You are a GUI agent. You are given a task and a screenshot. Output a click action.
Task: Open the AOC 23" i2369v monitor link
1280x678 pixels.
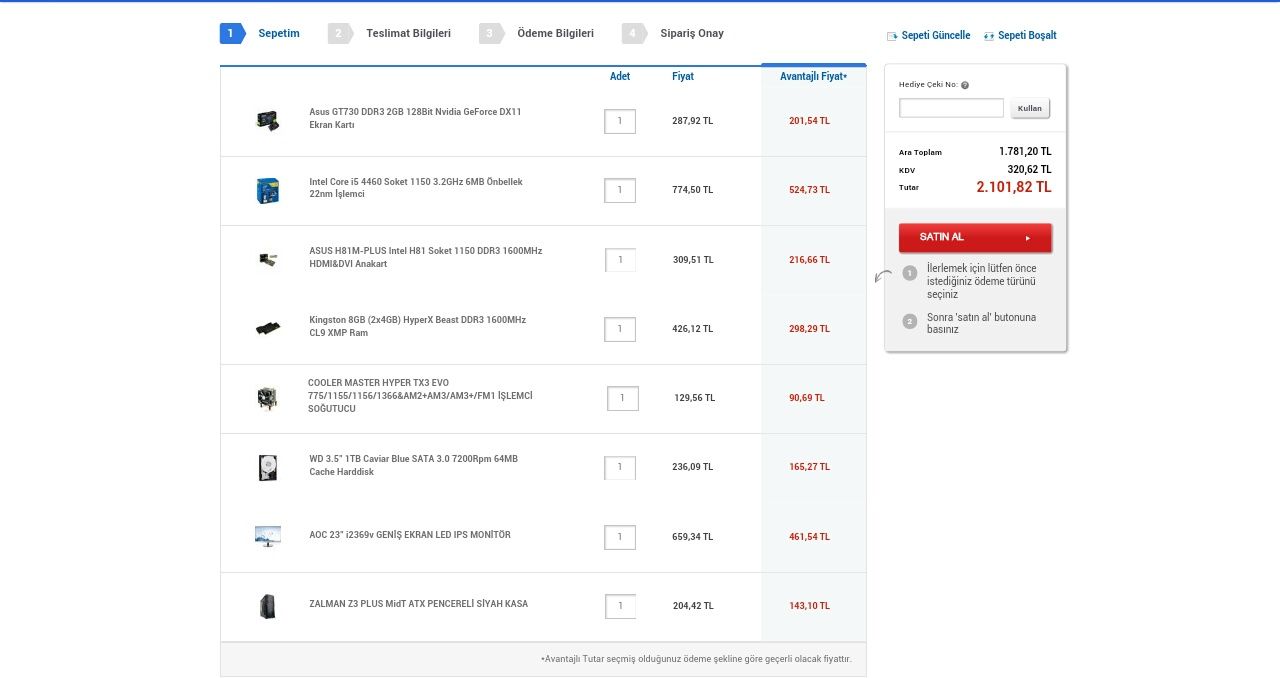coord(410,535)
